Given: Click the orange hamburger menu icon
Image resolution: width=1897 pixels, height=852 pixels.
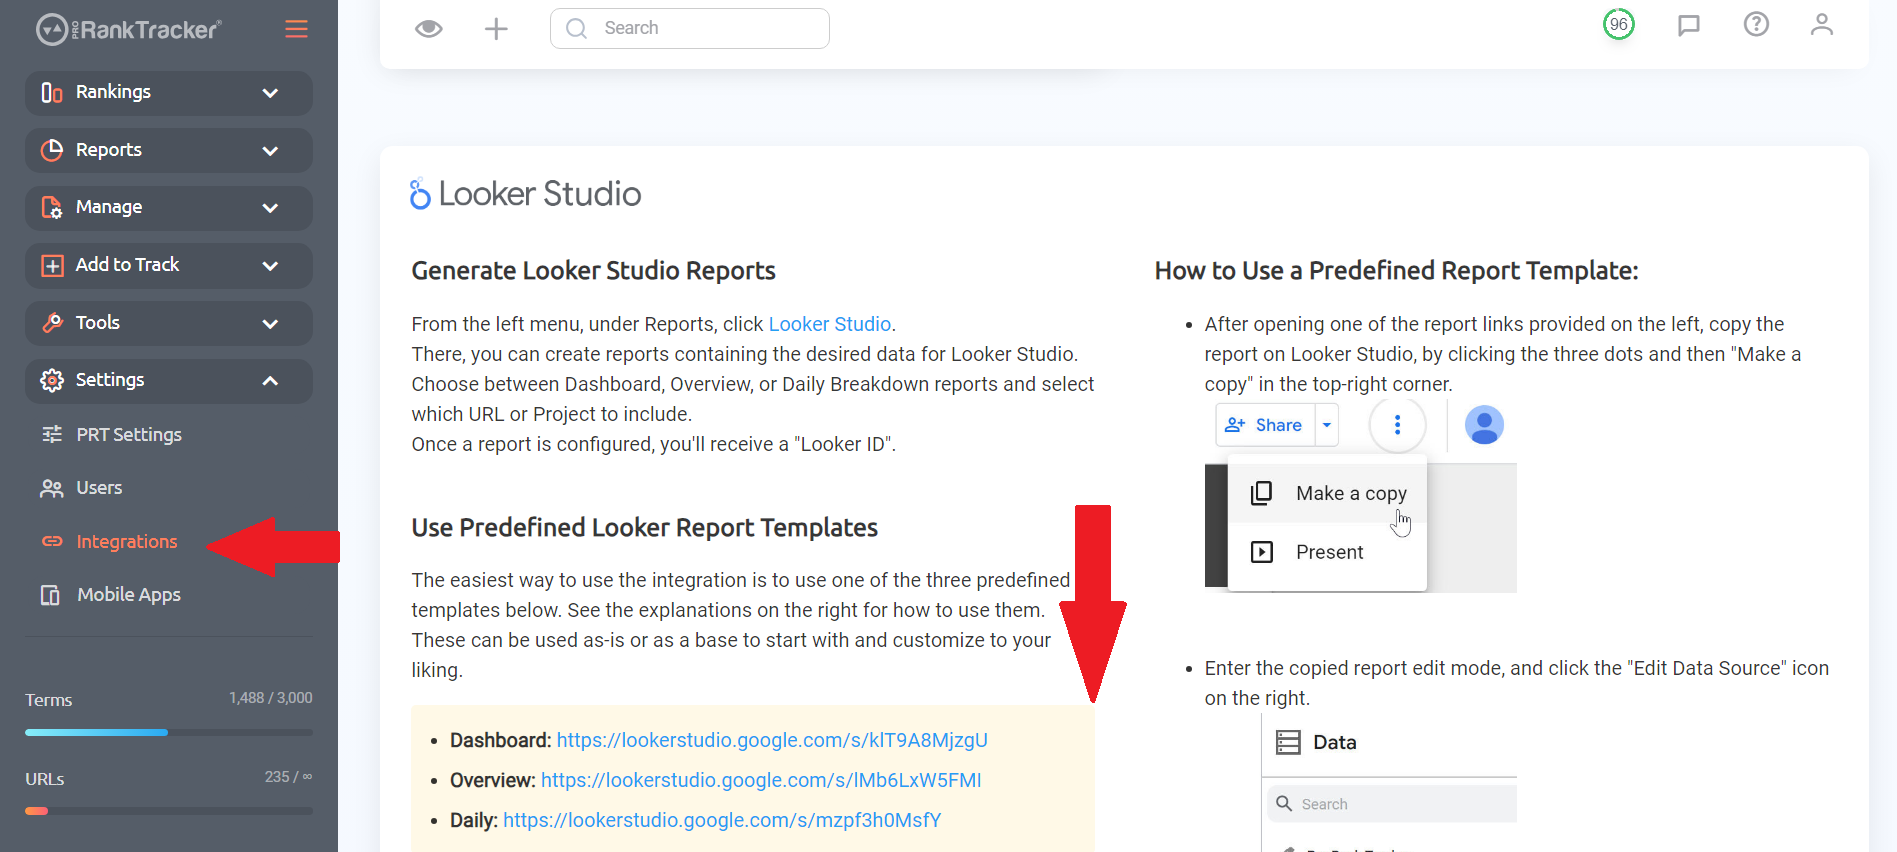Looking at the screenshot, I should [296, 29].
